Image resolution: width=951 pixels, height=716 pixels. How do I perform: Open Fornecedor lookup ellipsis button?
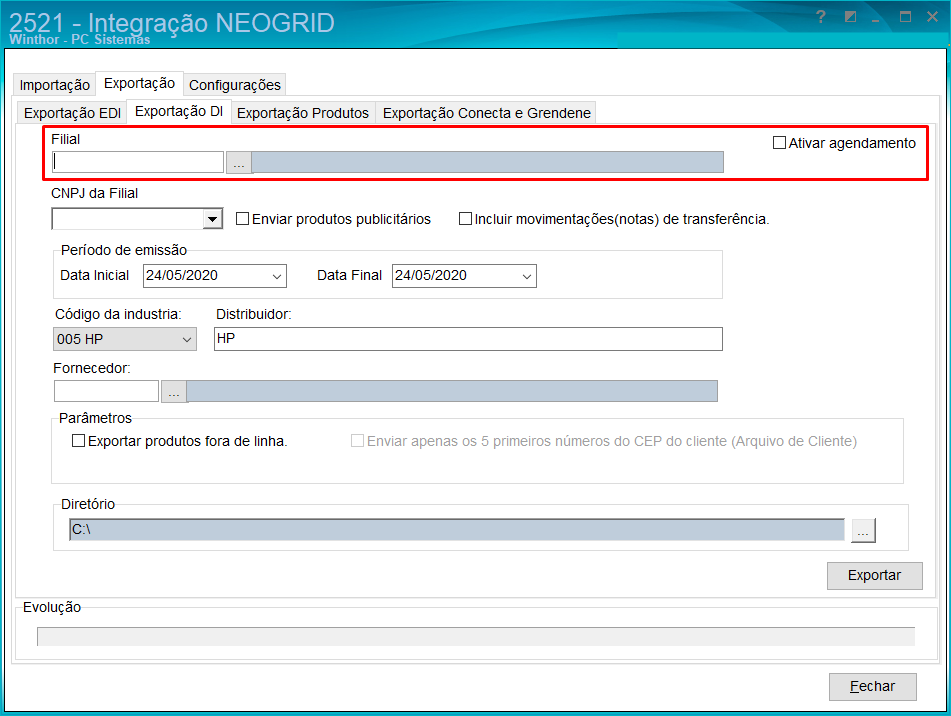[x=174, y=392]
